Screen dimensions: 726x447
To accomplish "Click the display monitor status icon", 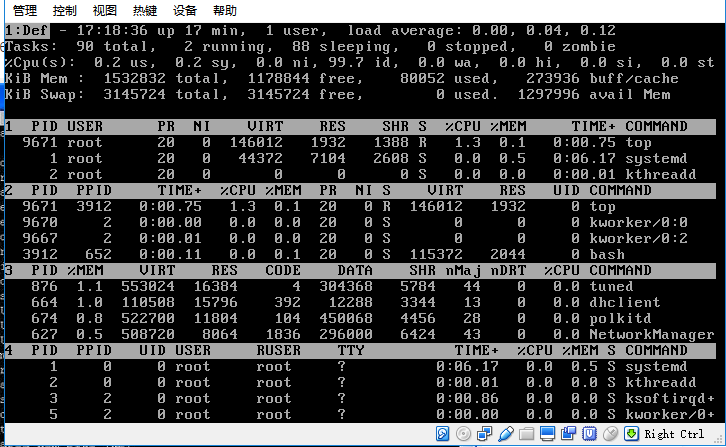I will pyautogui.click(x=547, y=434).
